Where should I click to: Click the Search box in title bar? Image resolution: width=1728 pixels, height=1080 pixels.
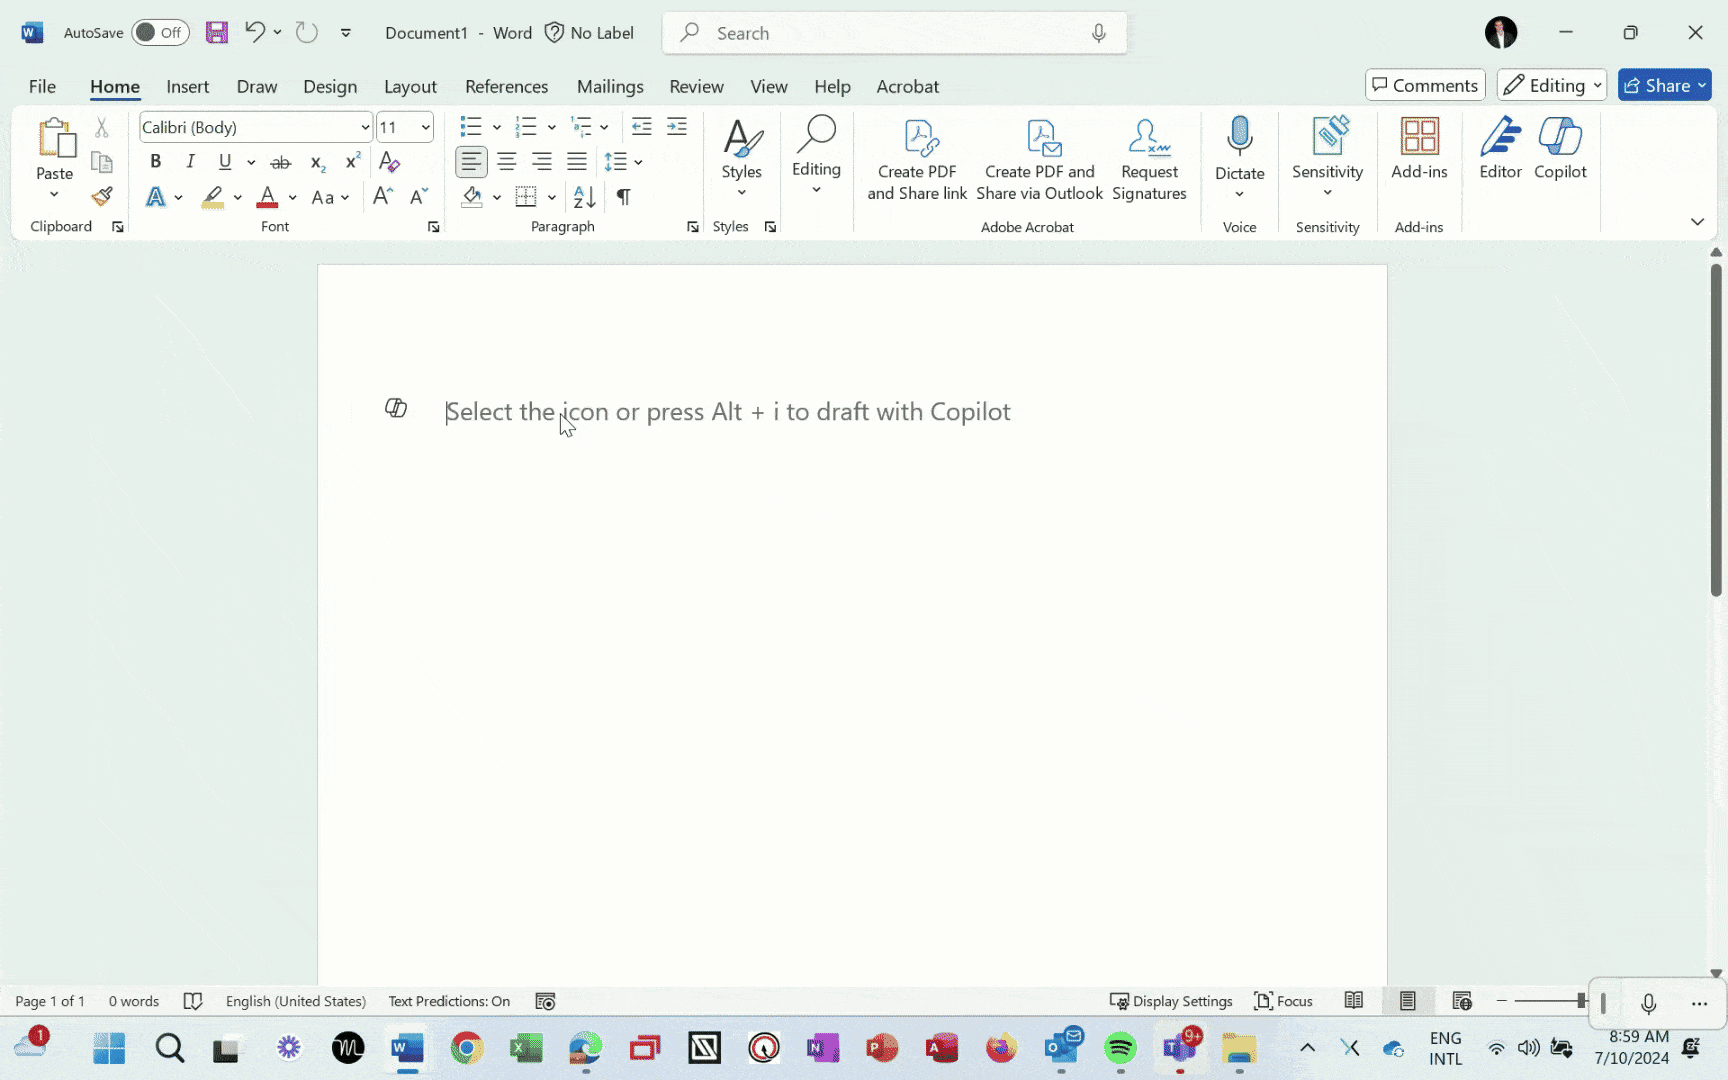click(895, 33)
